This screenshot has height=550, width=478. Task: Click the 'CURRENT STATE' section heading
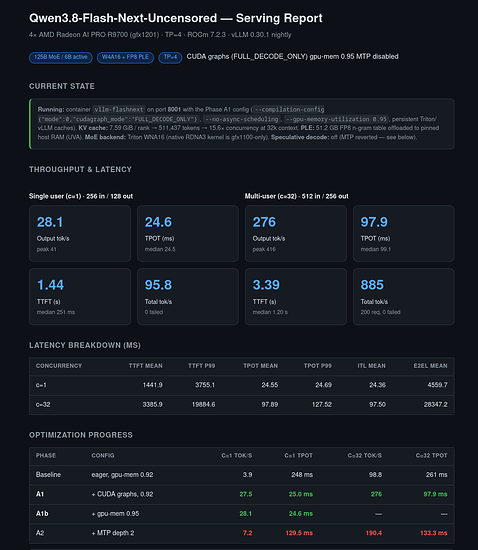tap(62, 86)
